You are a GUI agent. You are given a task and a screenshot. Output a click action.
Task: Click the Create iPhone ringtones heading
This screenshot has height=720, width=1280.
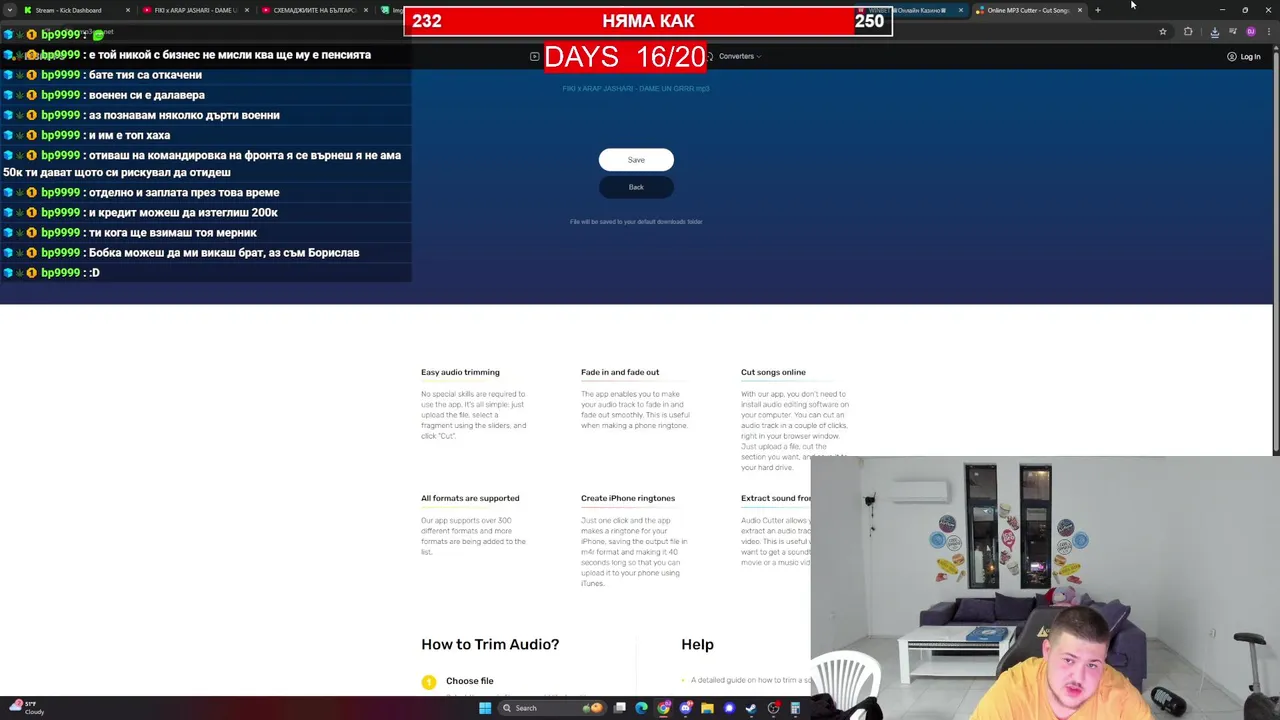(x=628, y=498)
